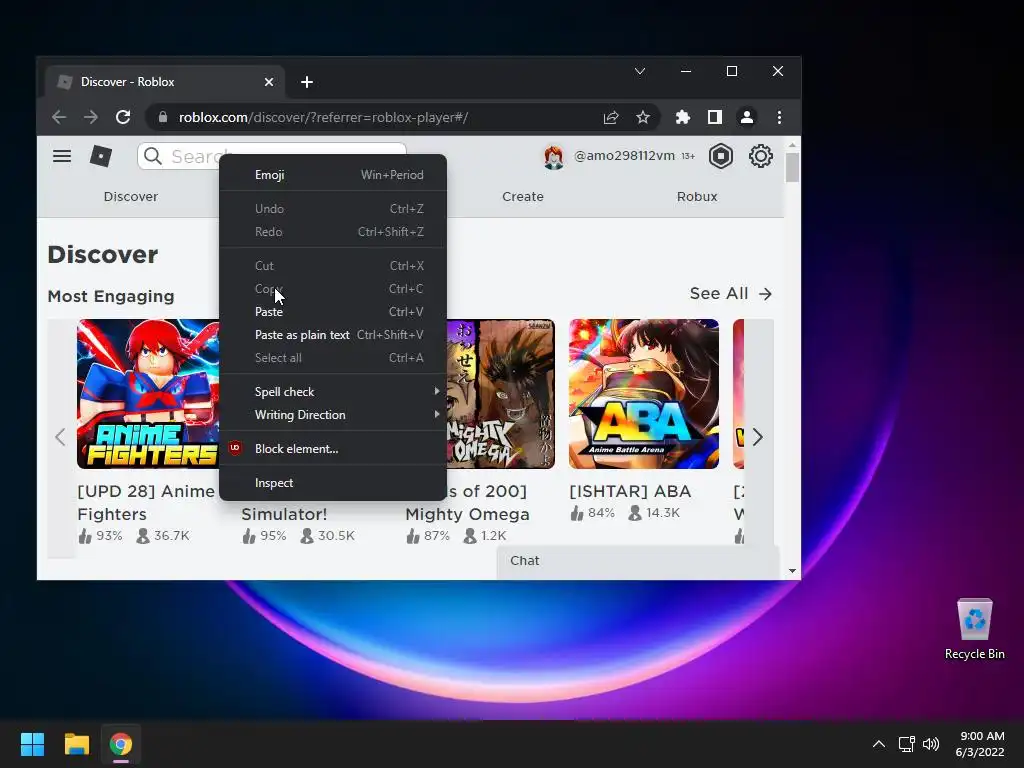This screenshot has height=768, width=1024.
Task: Choose Paste as plain text
Action: (x=333, y=334)
